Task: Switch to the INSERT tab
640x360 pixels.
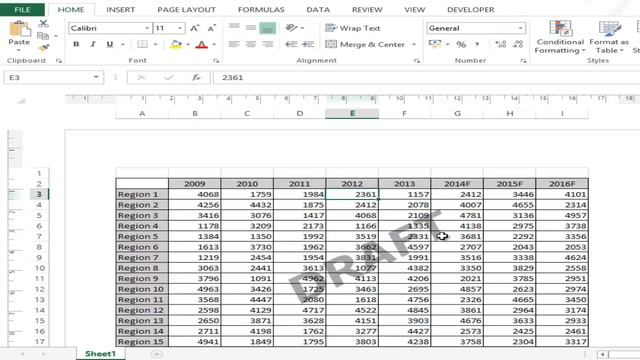Action: coord(120,9)
